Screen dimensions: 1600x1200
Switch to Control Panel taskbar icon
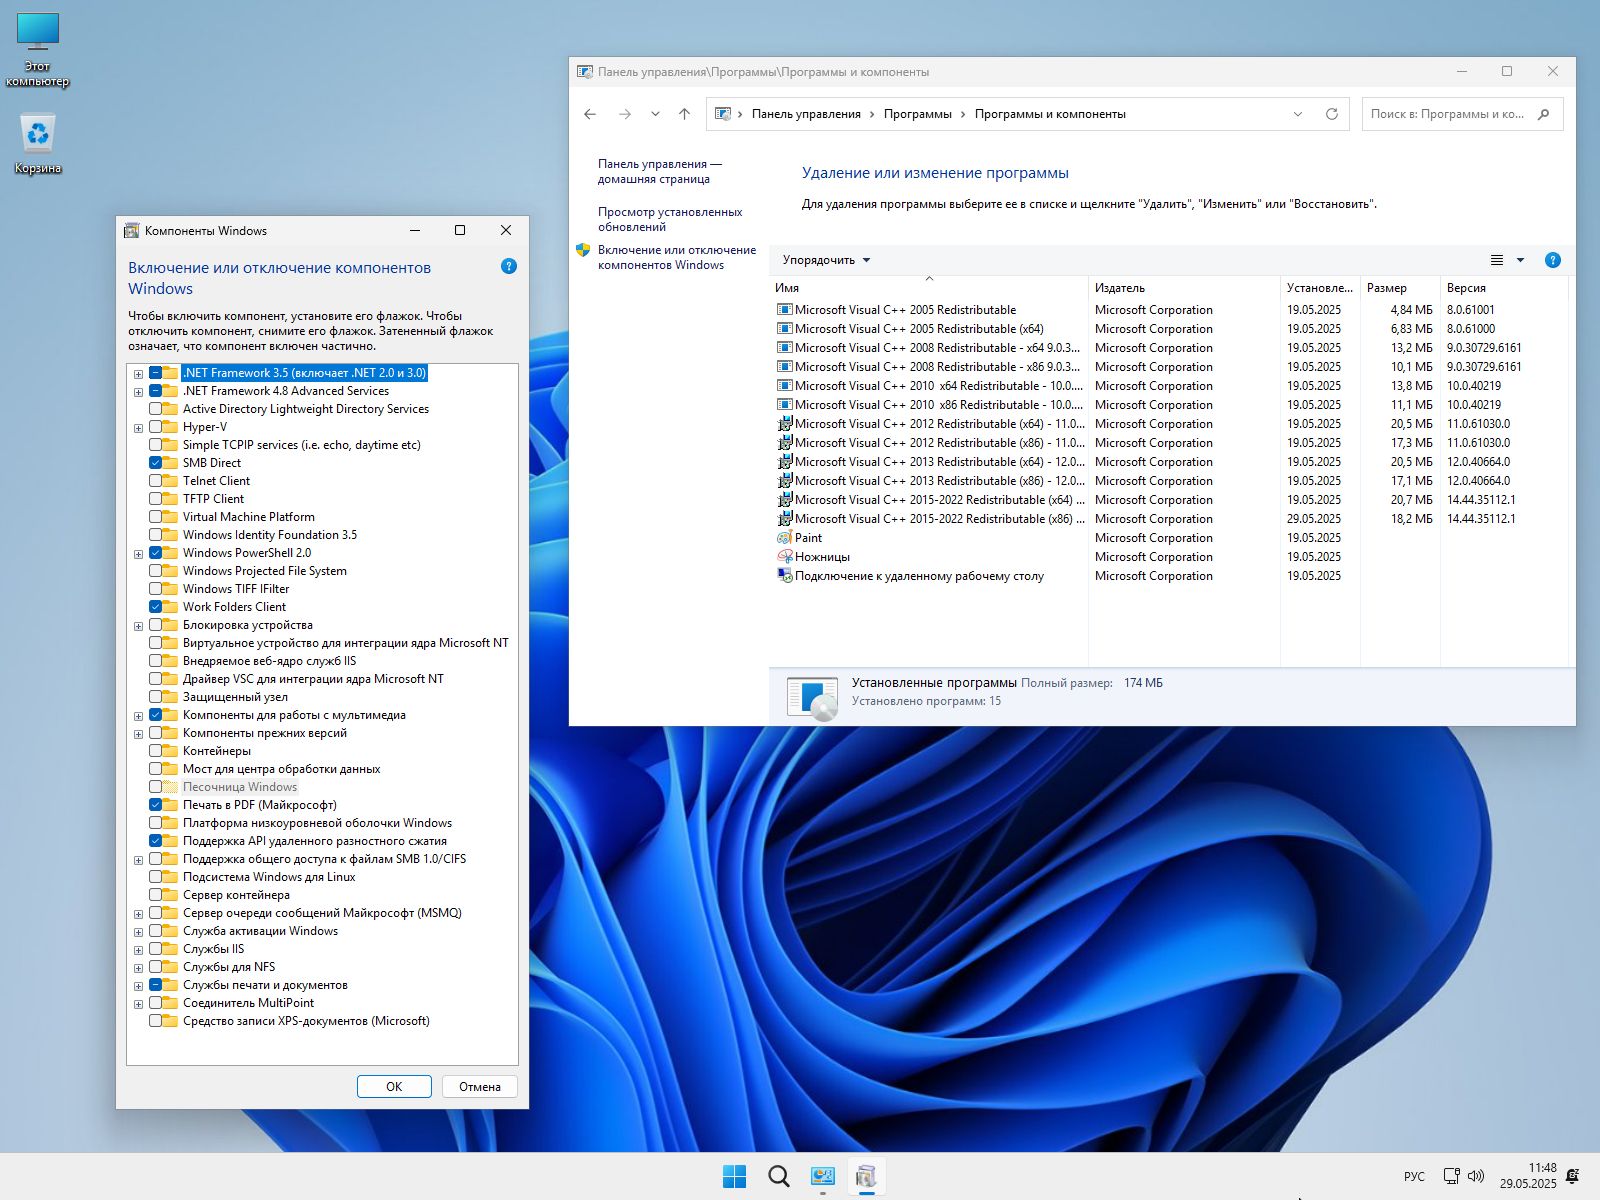point(823,1177)
